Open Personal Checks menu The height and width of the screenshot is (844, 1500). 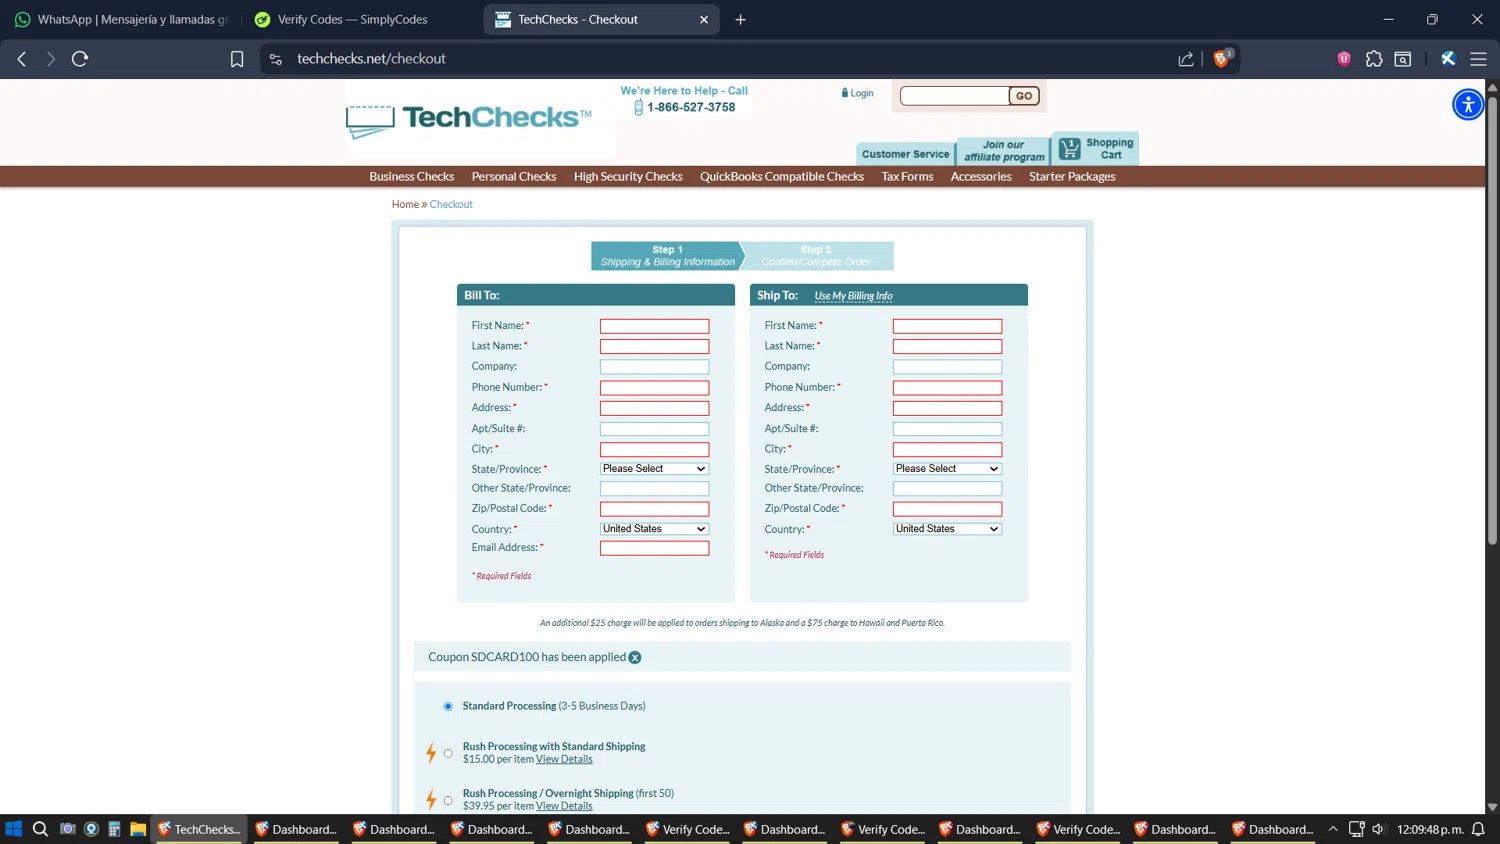[514, 177]
